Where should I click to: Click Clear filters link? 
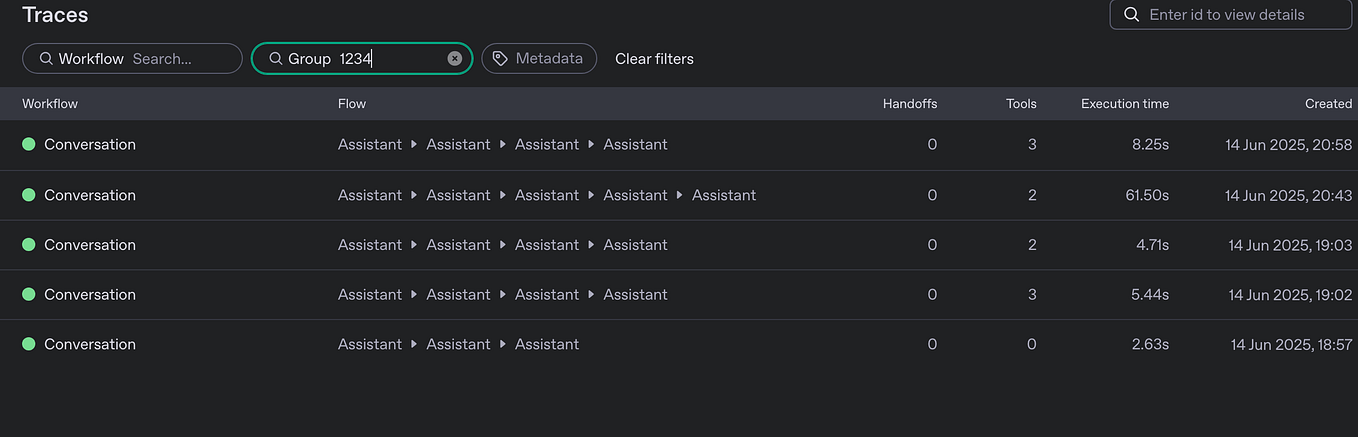click(x=654, y=59)
